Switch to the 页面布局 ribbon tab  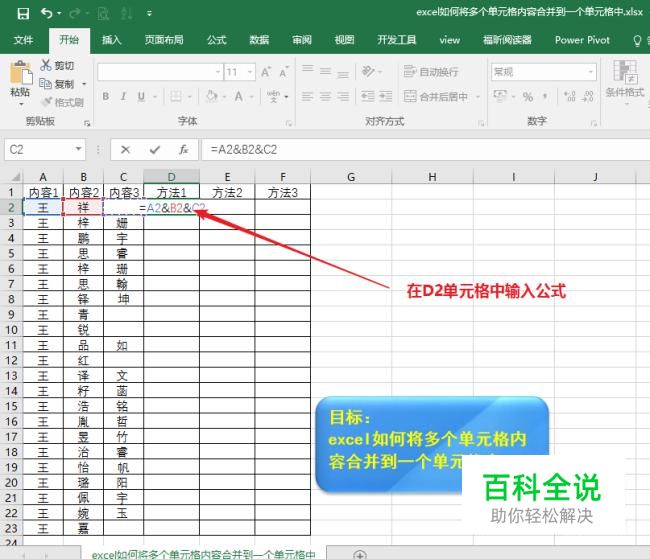(x=164, y=40)
